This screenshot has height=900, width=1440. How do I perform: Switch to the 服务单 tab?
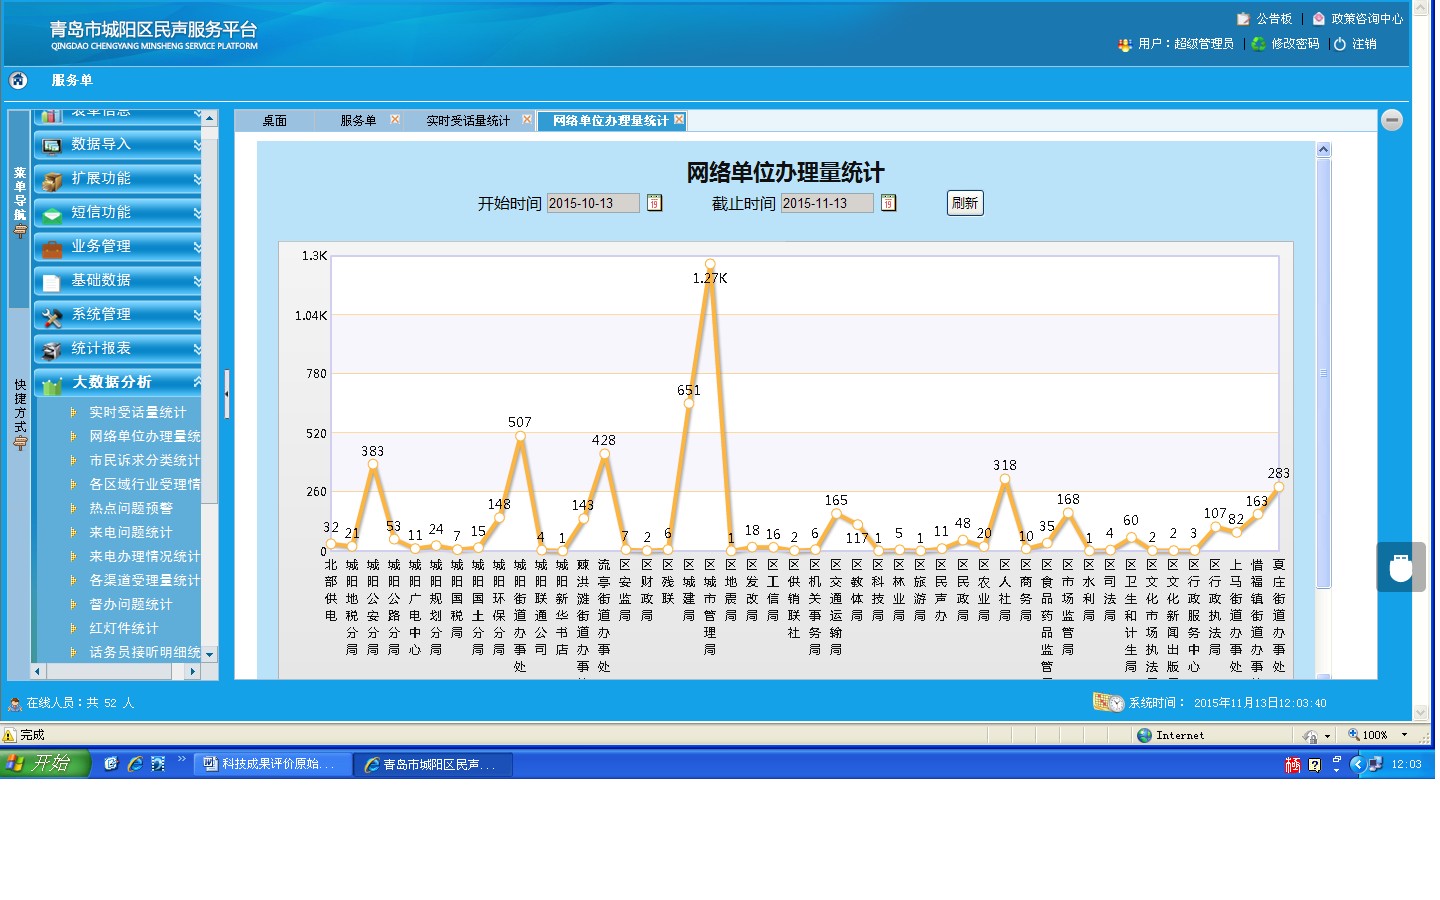pyautogui.click(x=357, y=121)
